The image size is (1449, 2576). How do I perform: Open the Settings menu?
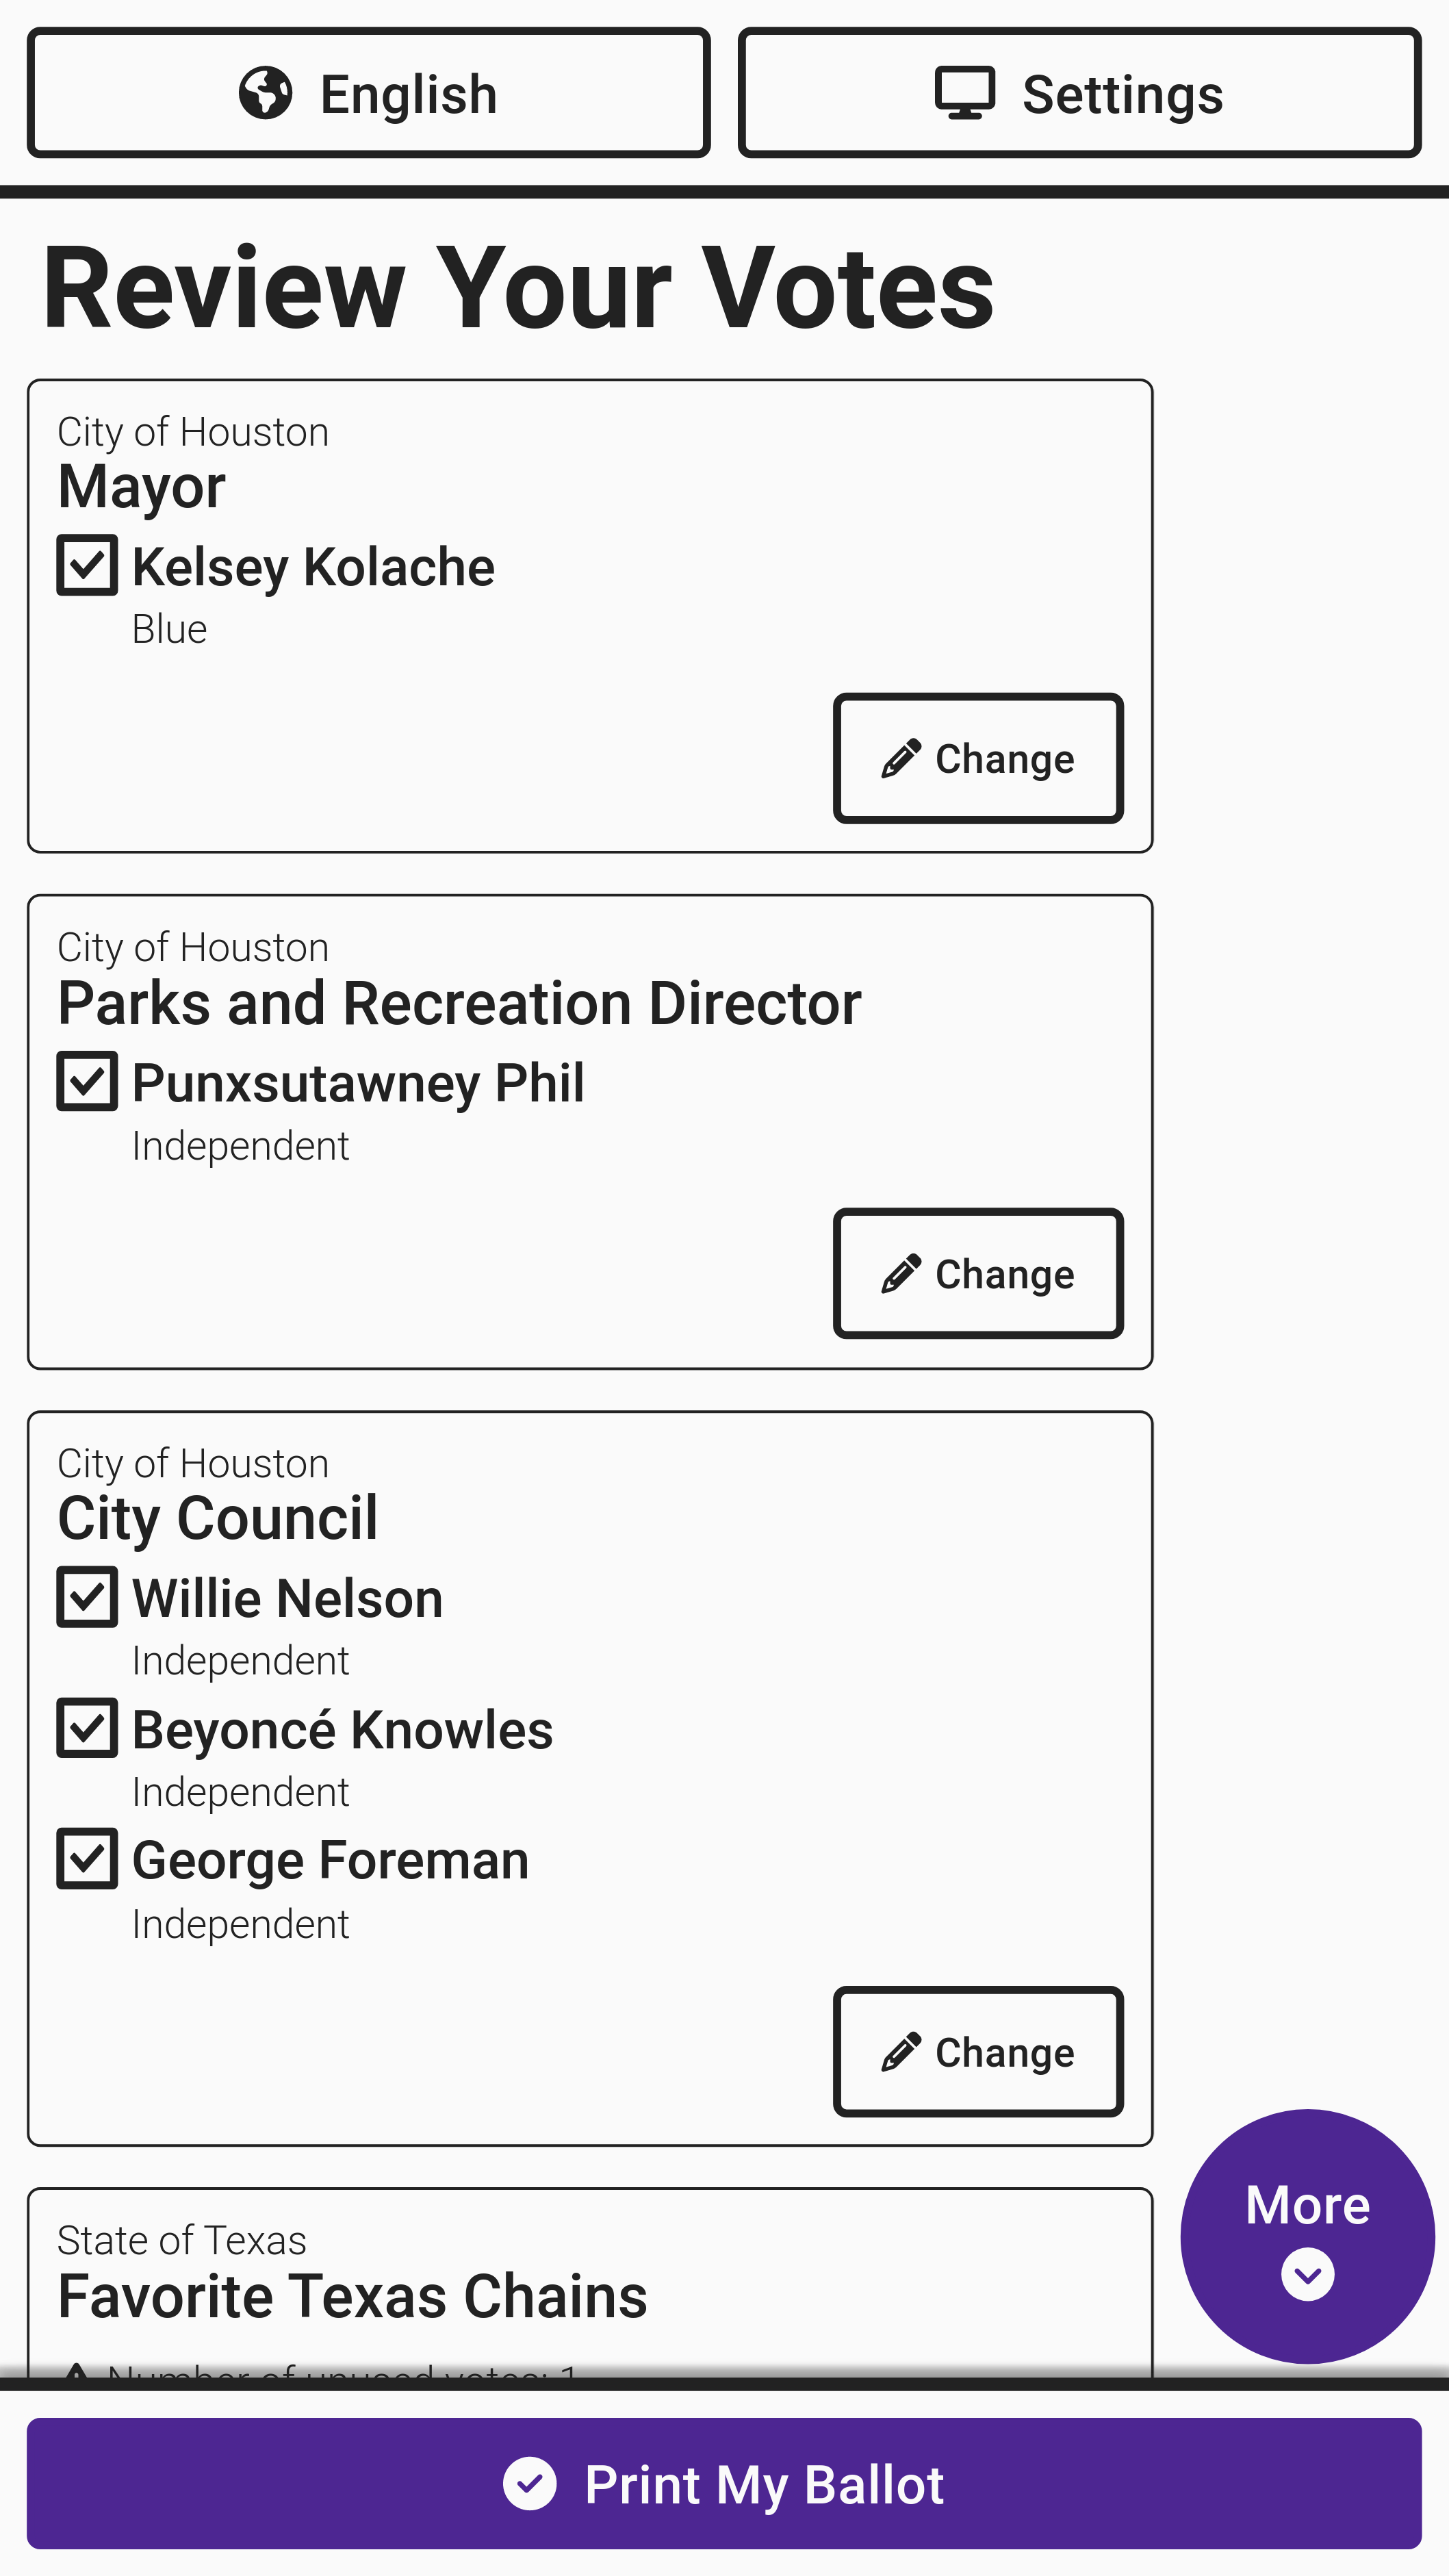tap(1079, 93)
